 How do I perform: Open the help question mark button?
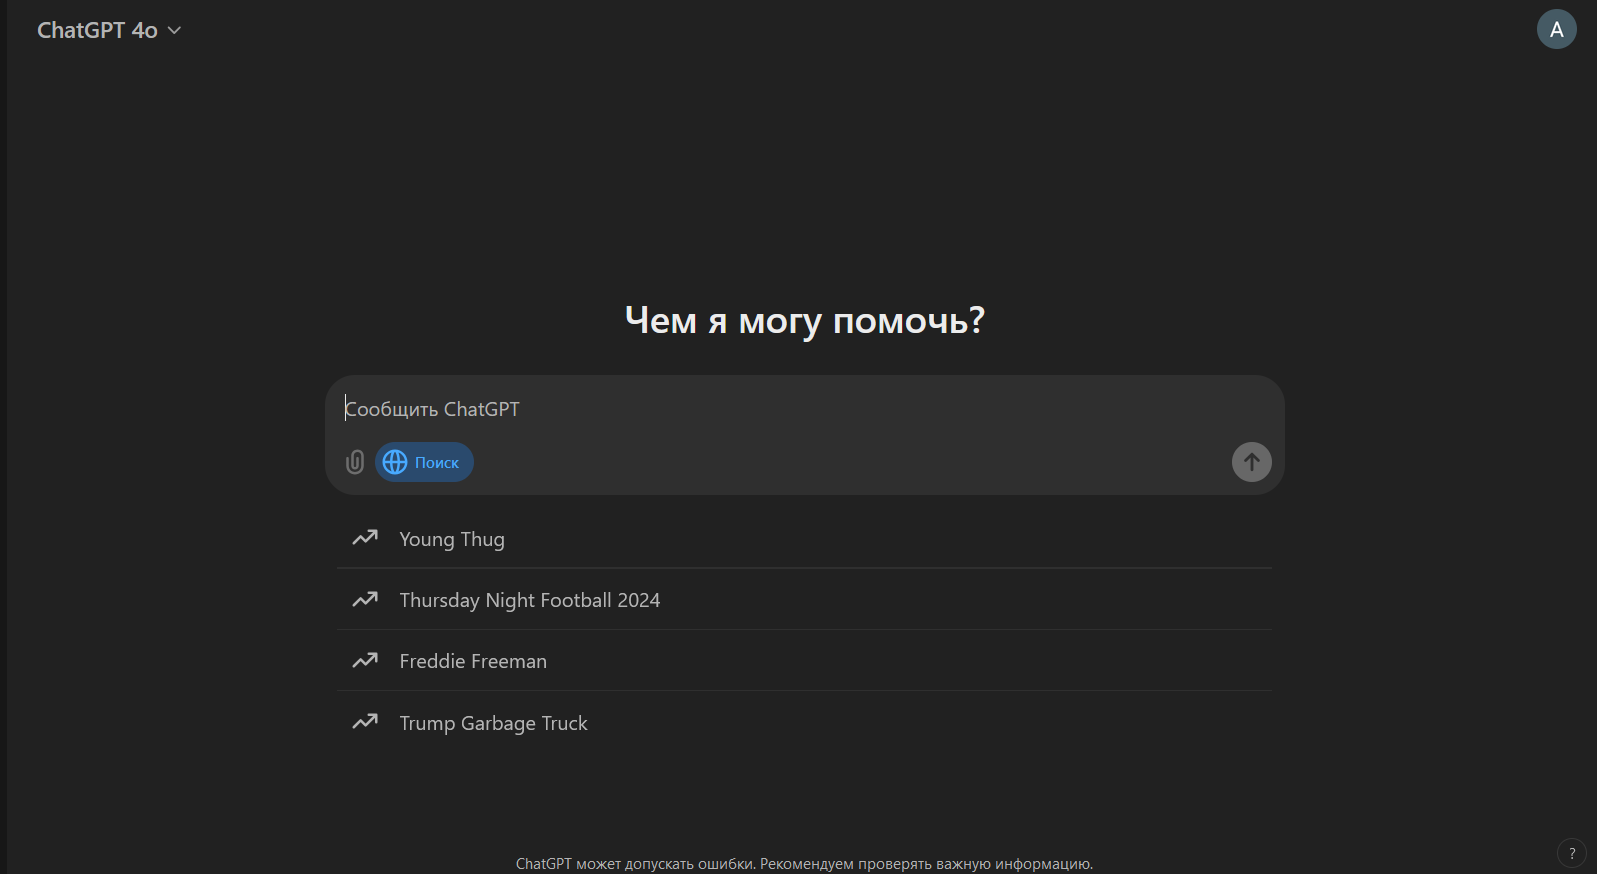tap(1572, 853)
